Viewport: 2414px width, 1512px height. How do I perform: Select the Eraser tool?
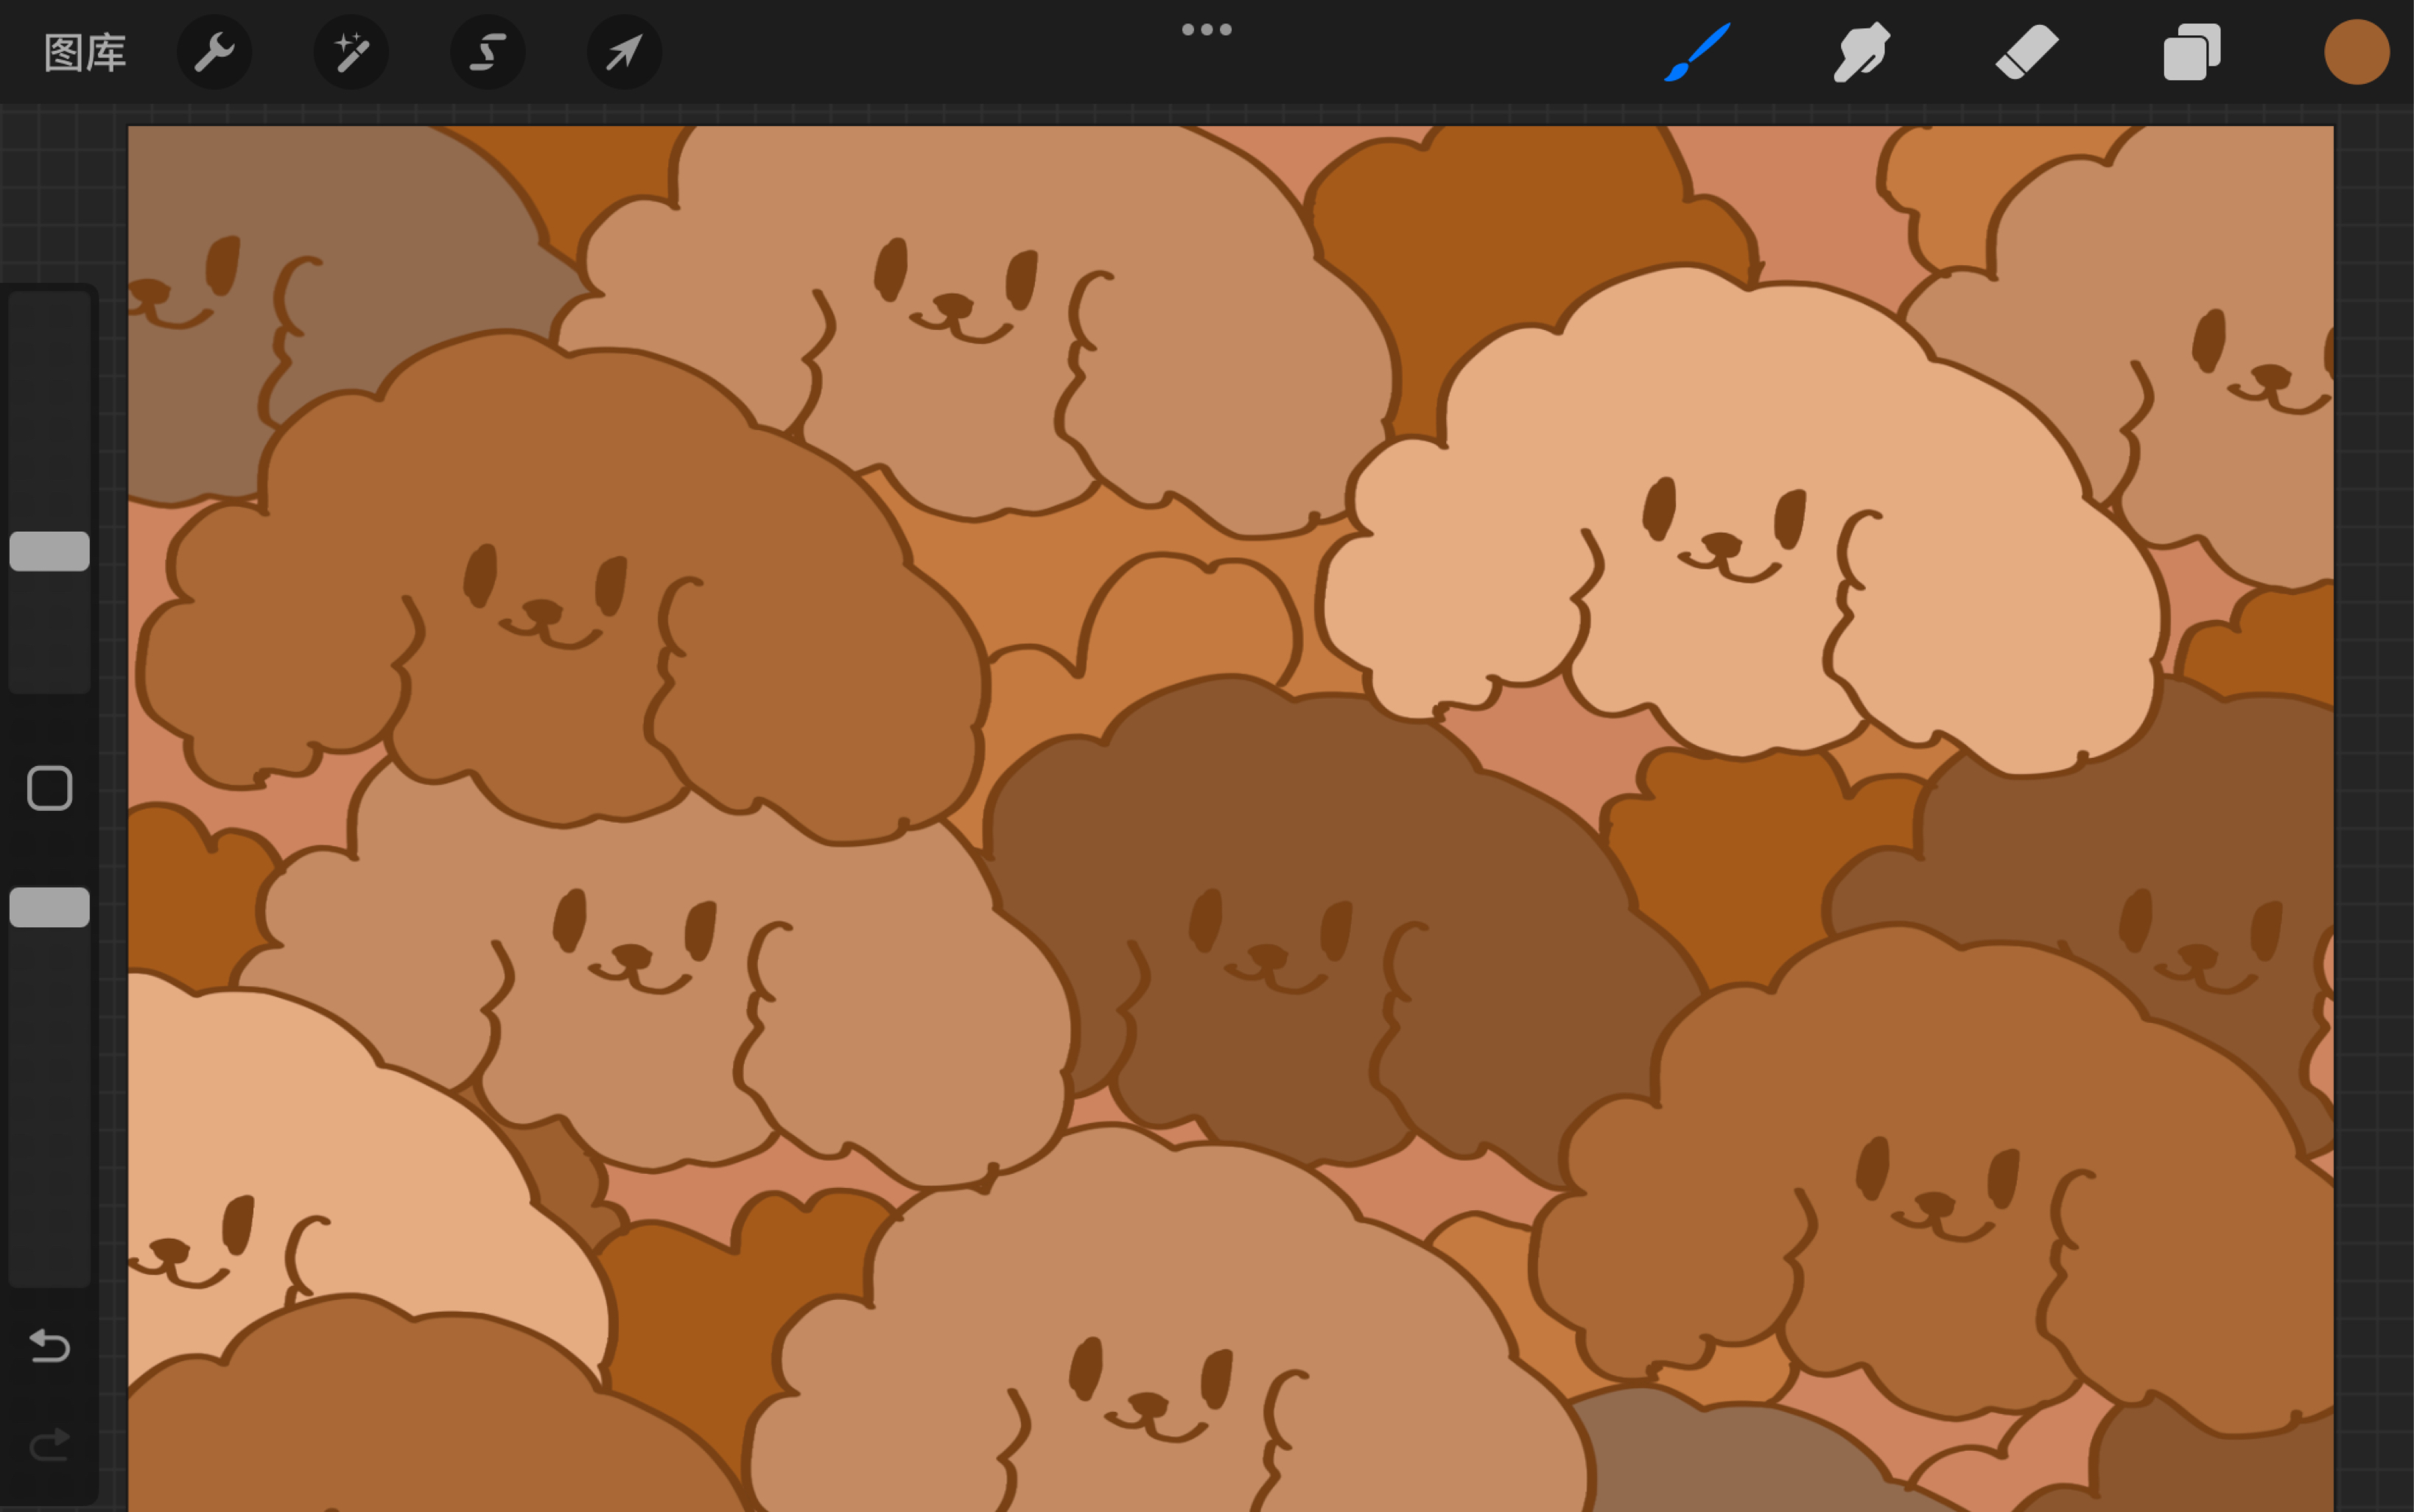2027,52
